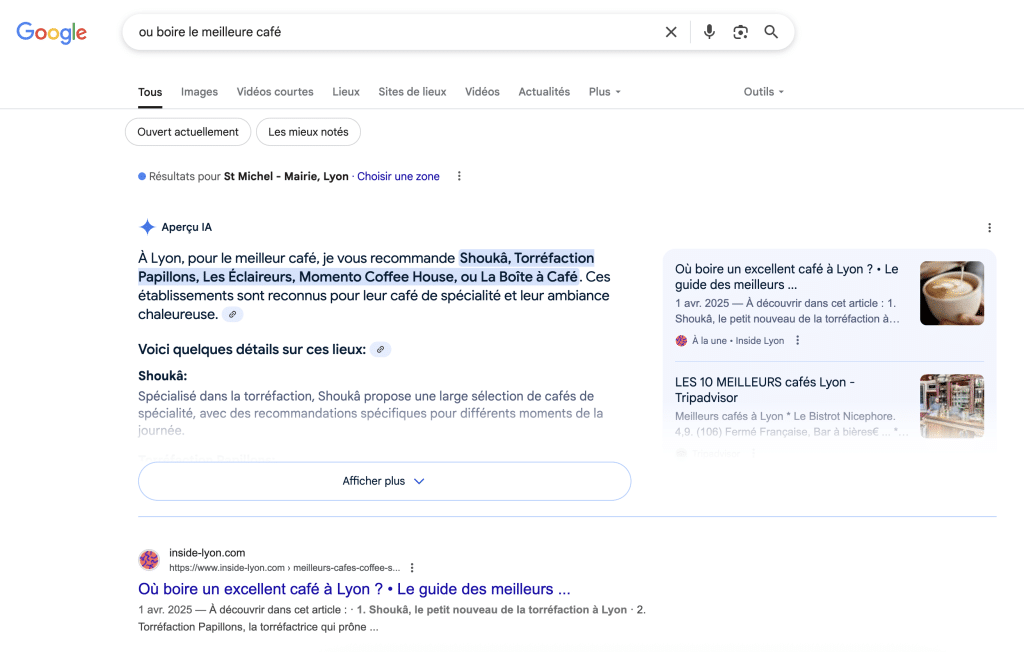Toggle the Les mieux notés filter chip
The height and width of the screenshot is (652, 1024).
[308, 132]
